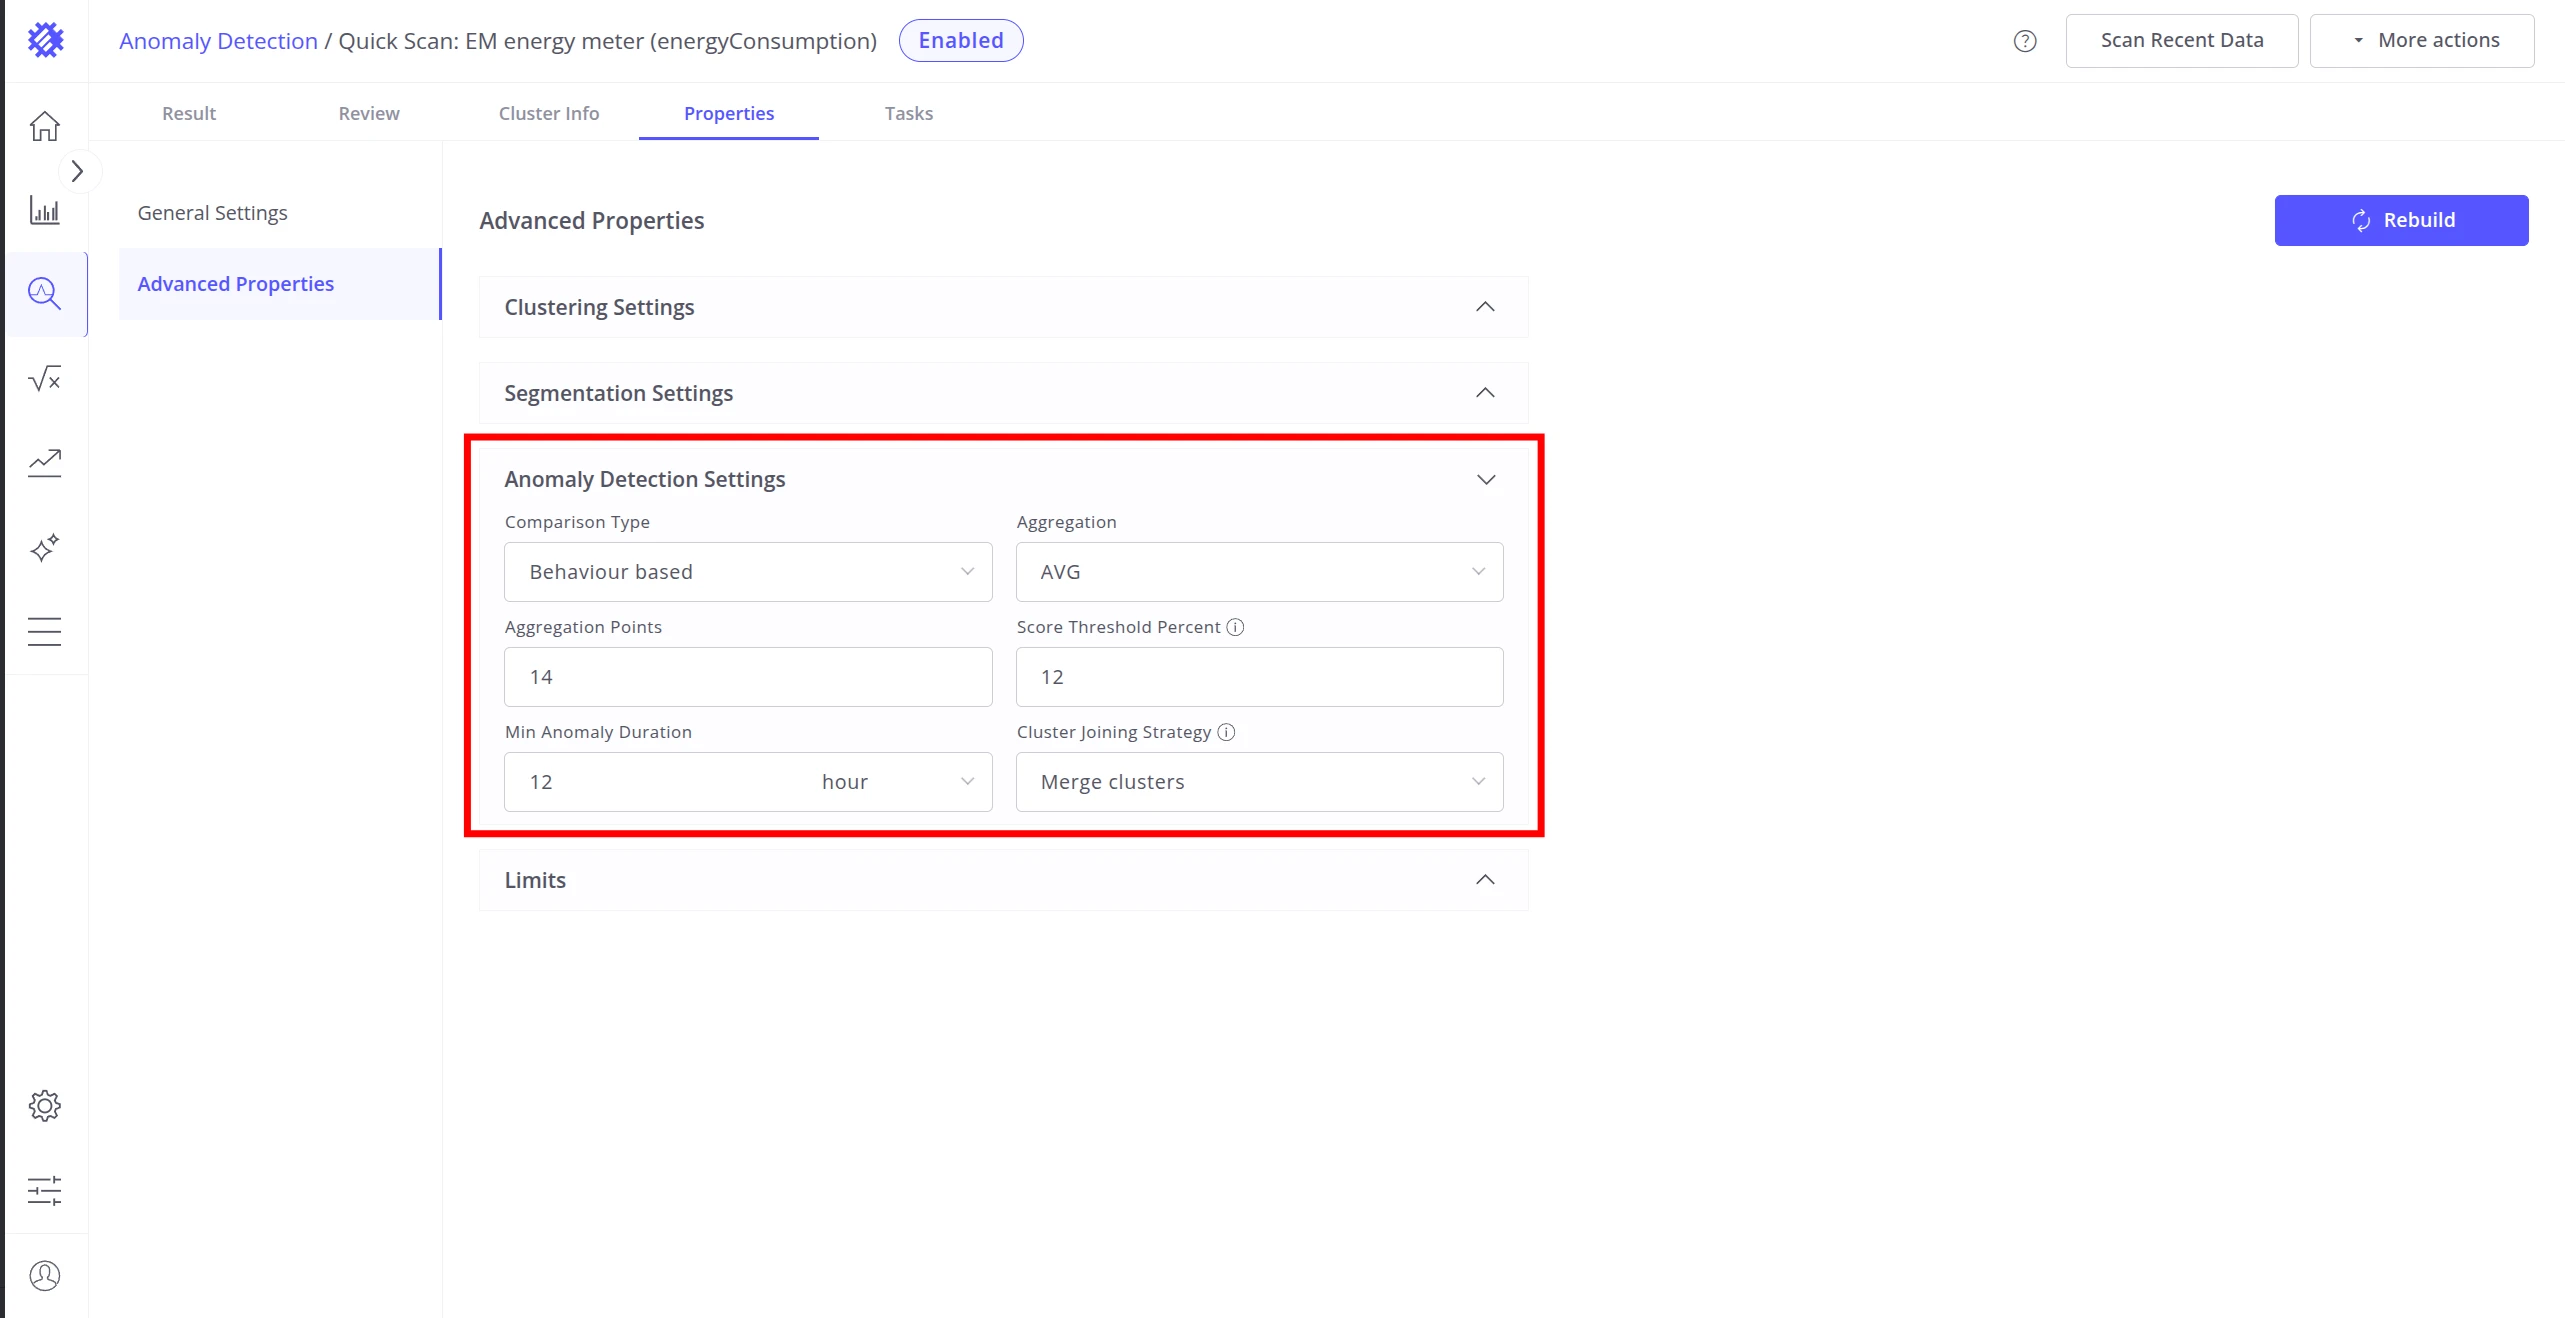
Task: Focus the Aggregation Points input field
Action: tap(748, 677)
